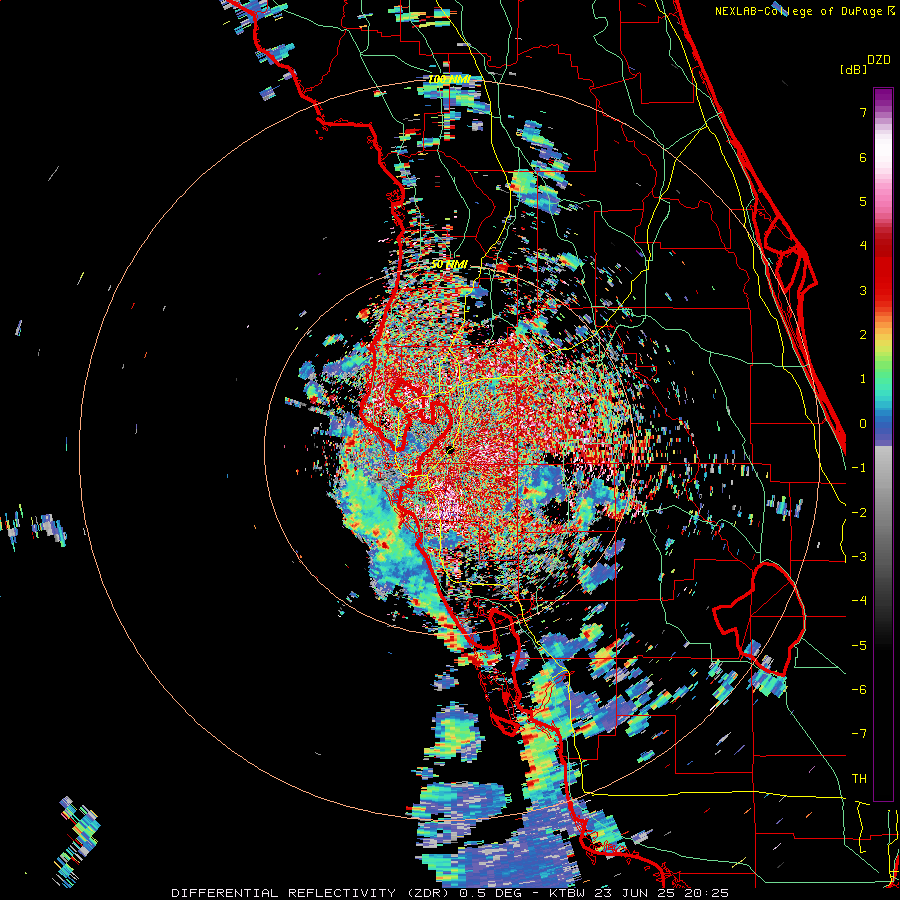
Task: Click the scale label 3
Action: [x=863, y=290]
